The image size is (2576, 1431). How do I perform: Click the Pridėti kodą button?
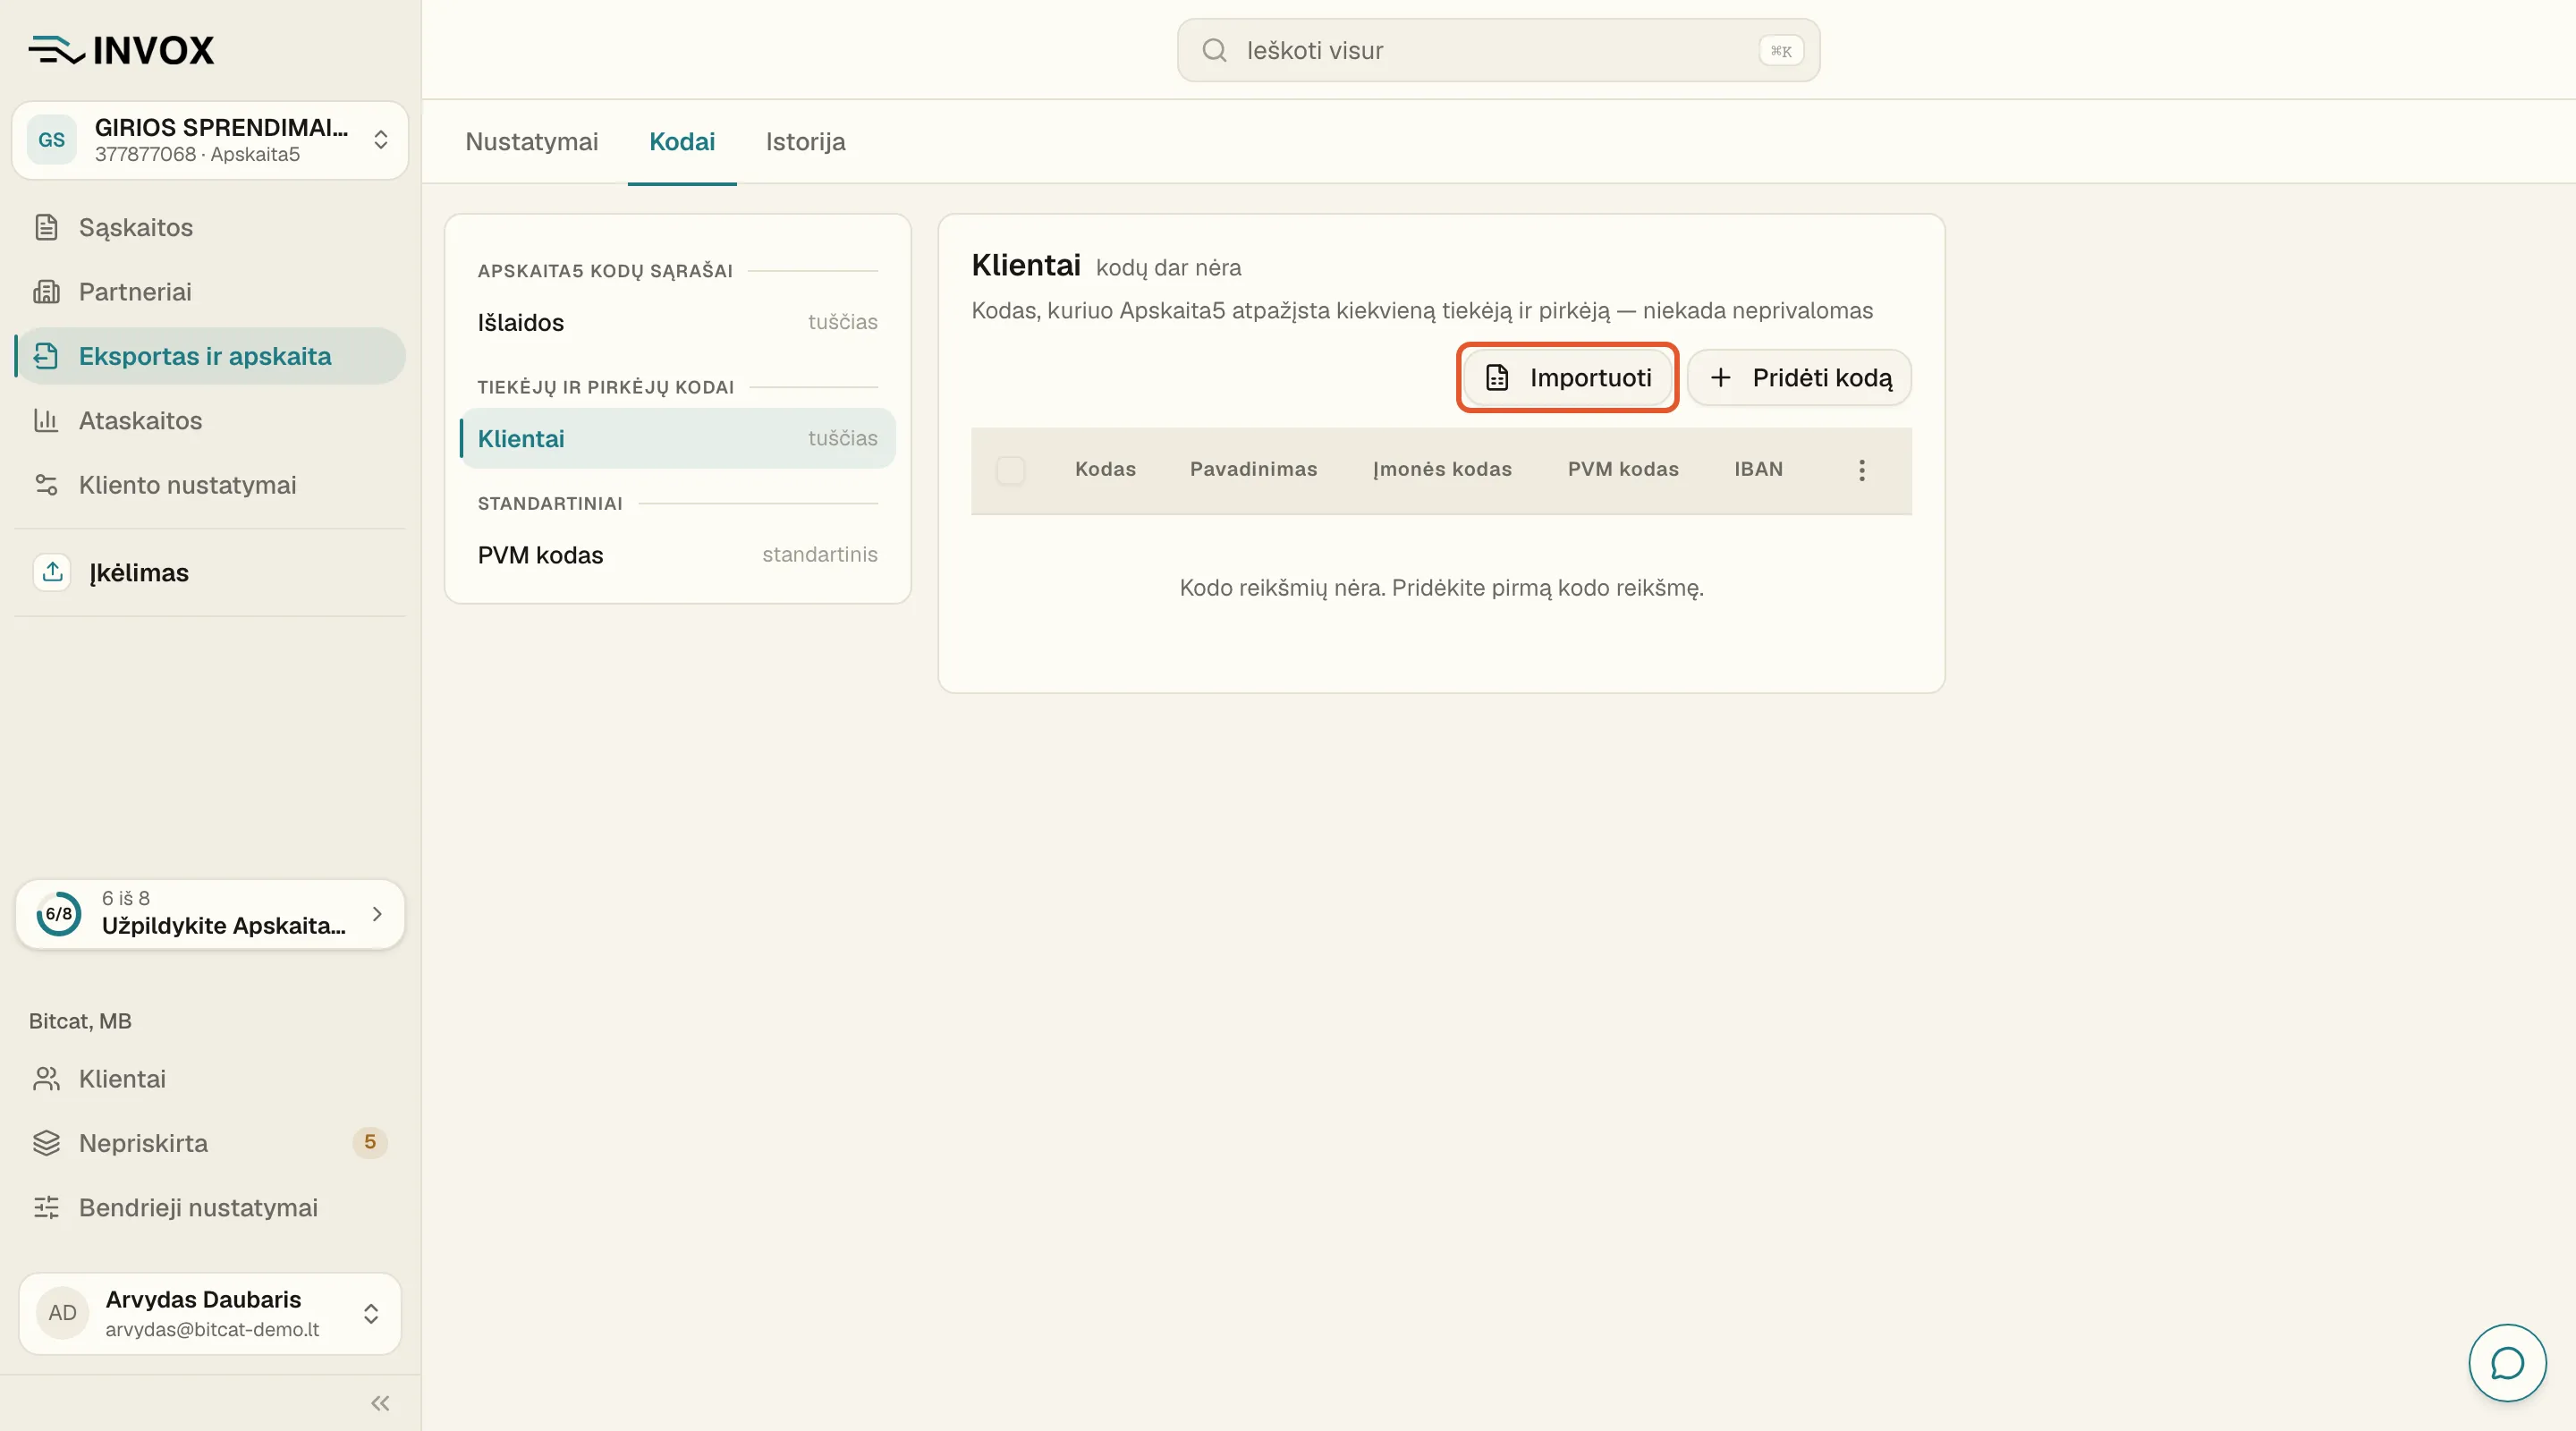[x=1799, y=377]
